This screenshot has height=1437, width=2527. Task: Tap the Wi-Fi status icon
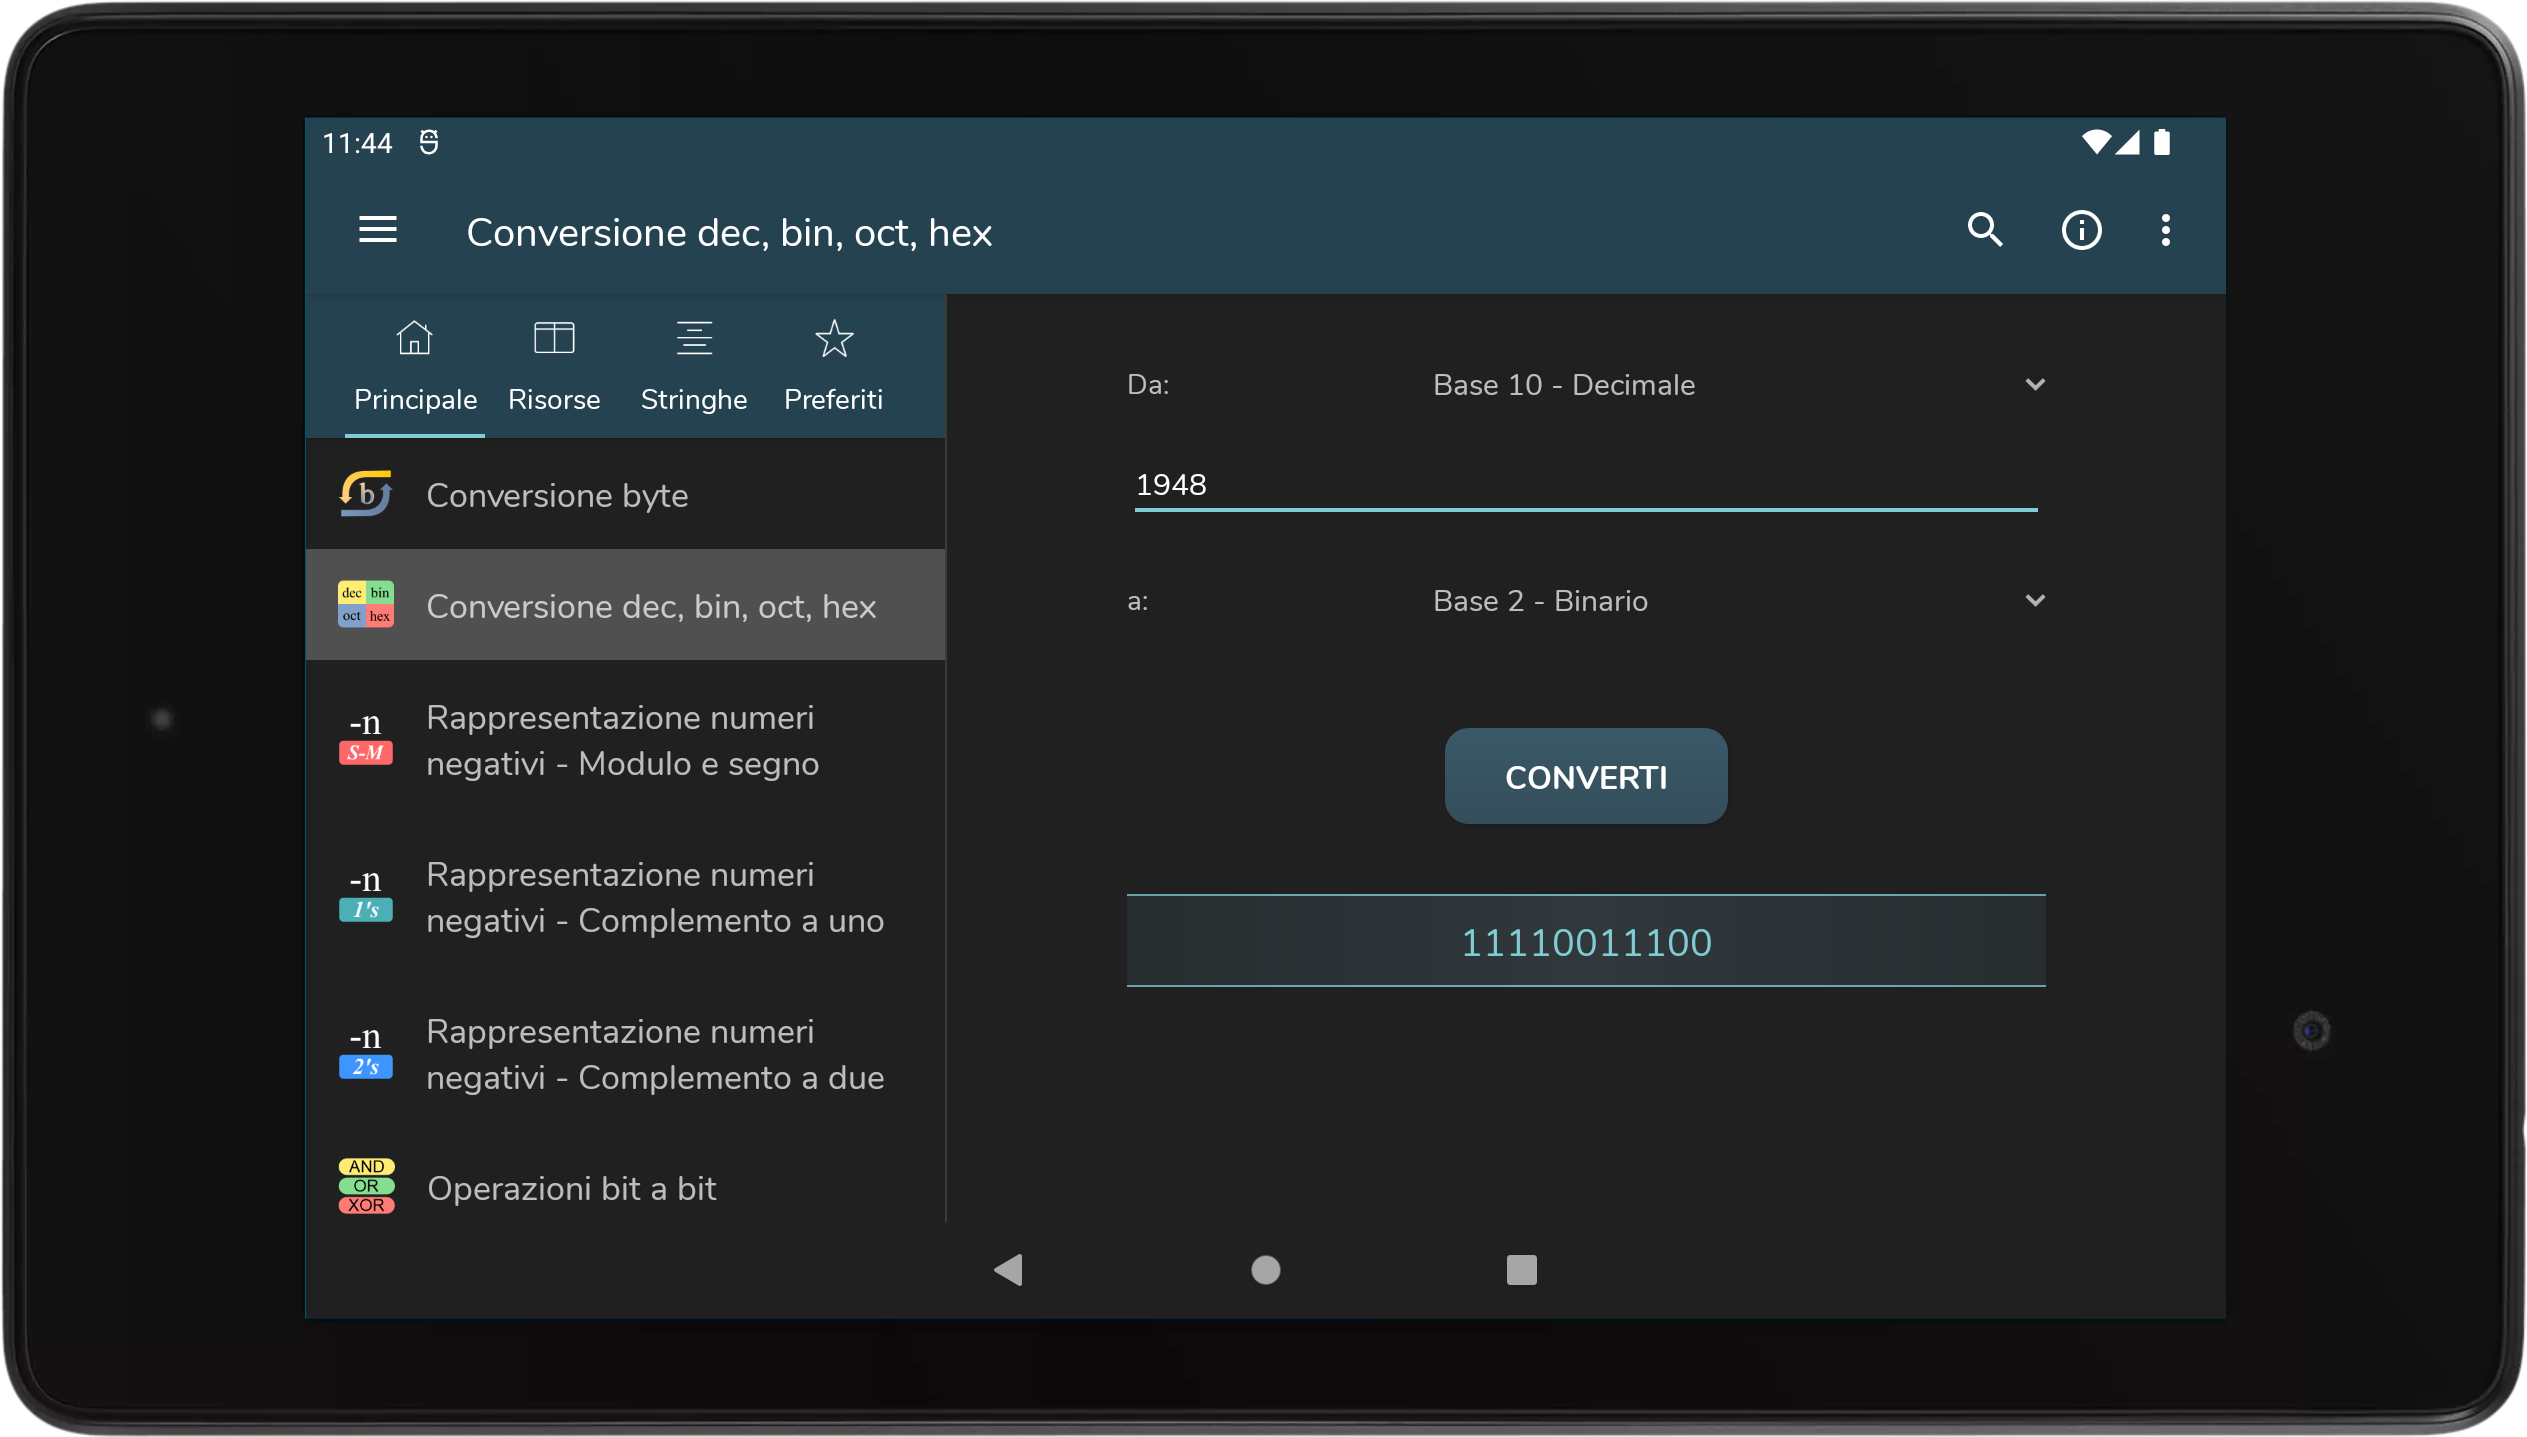click(2095, 143)
